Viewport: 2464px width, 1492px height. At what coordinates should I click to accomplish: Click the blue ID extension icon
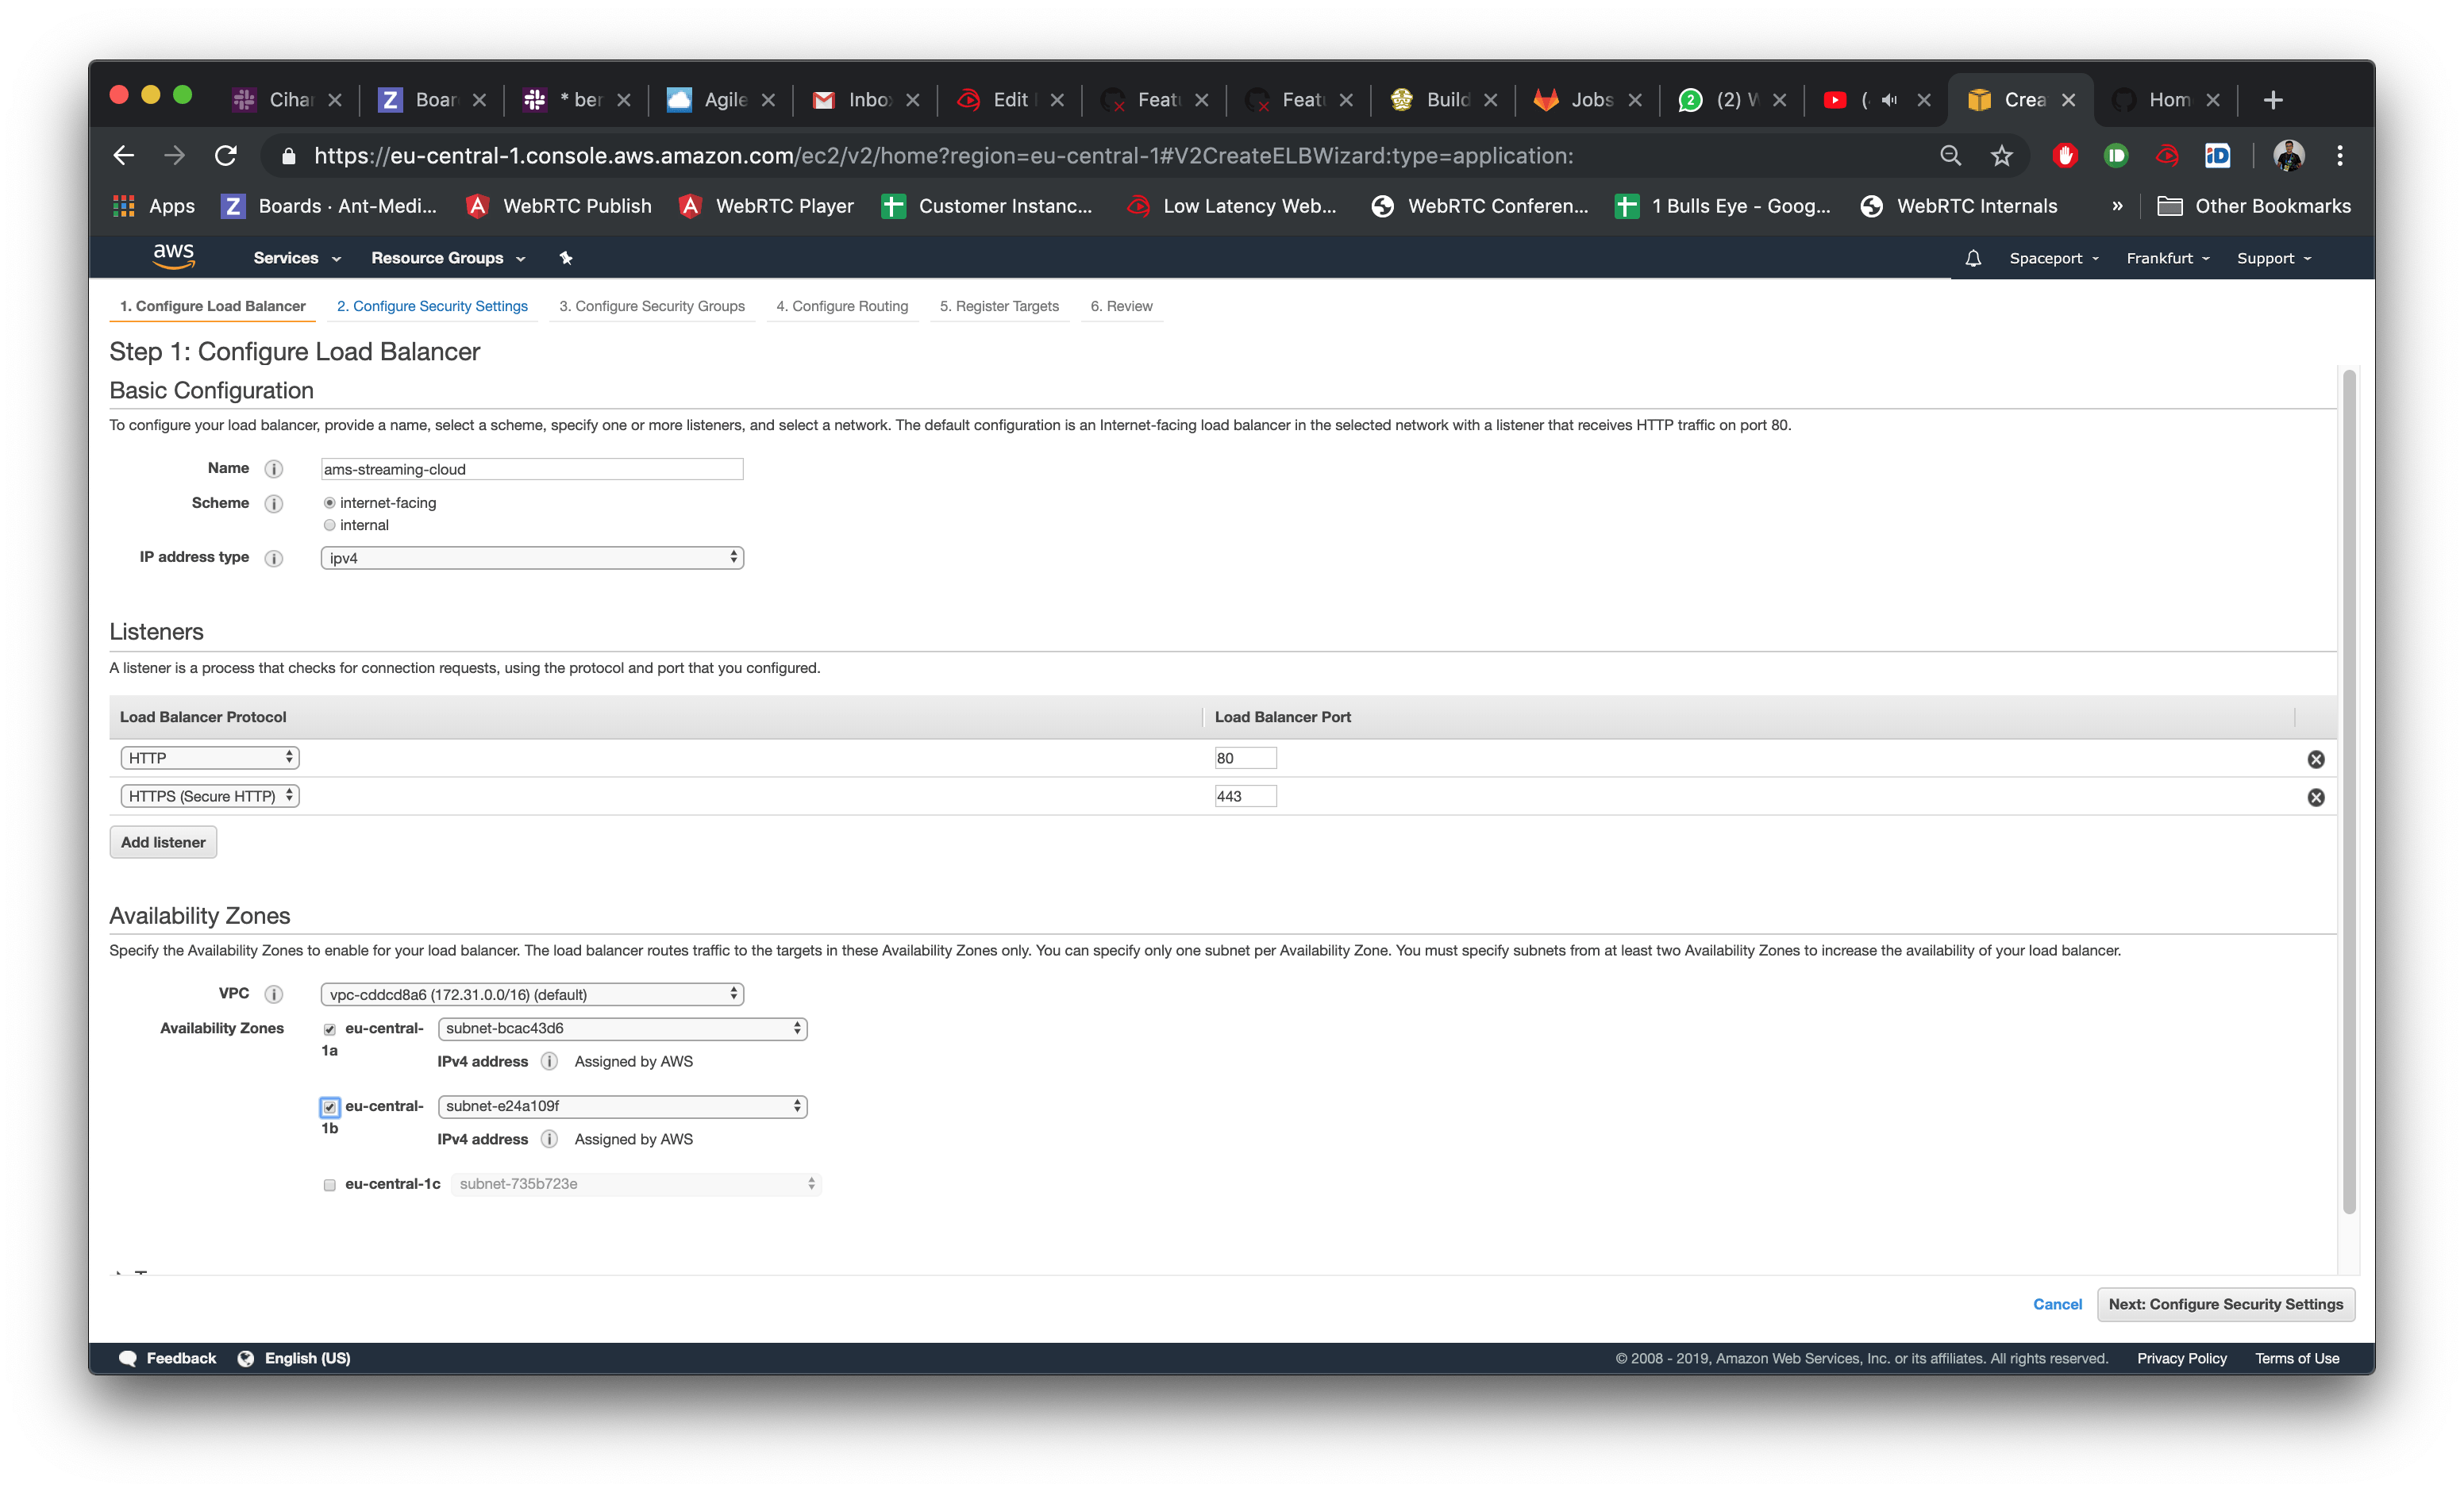(2217, 155)
